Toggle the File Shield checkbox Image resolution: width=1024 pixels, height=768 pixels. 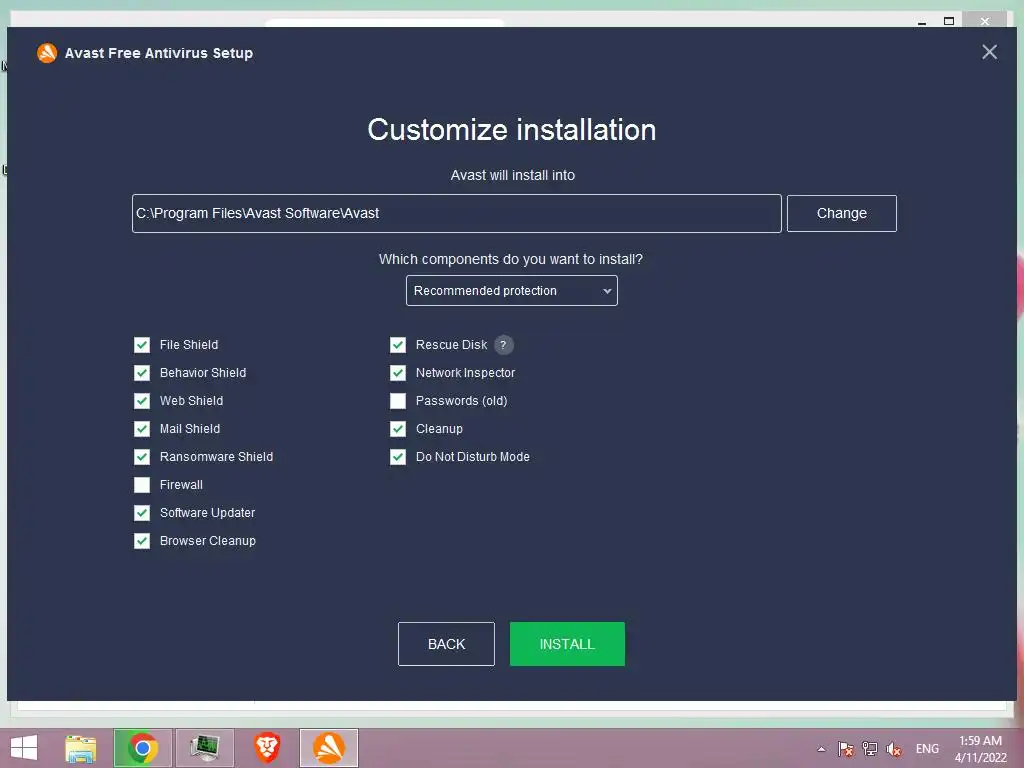(142, 345)
